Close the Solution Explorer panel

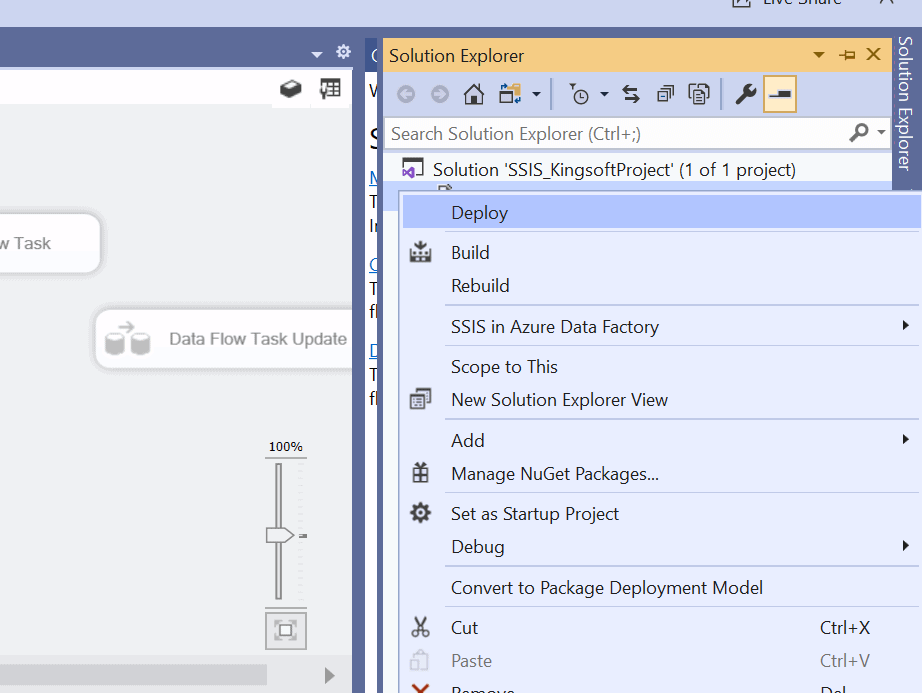(x=874, y=55)
